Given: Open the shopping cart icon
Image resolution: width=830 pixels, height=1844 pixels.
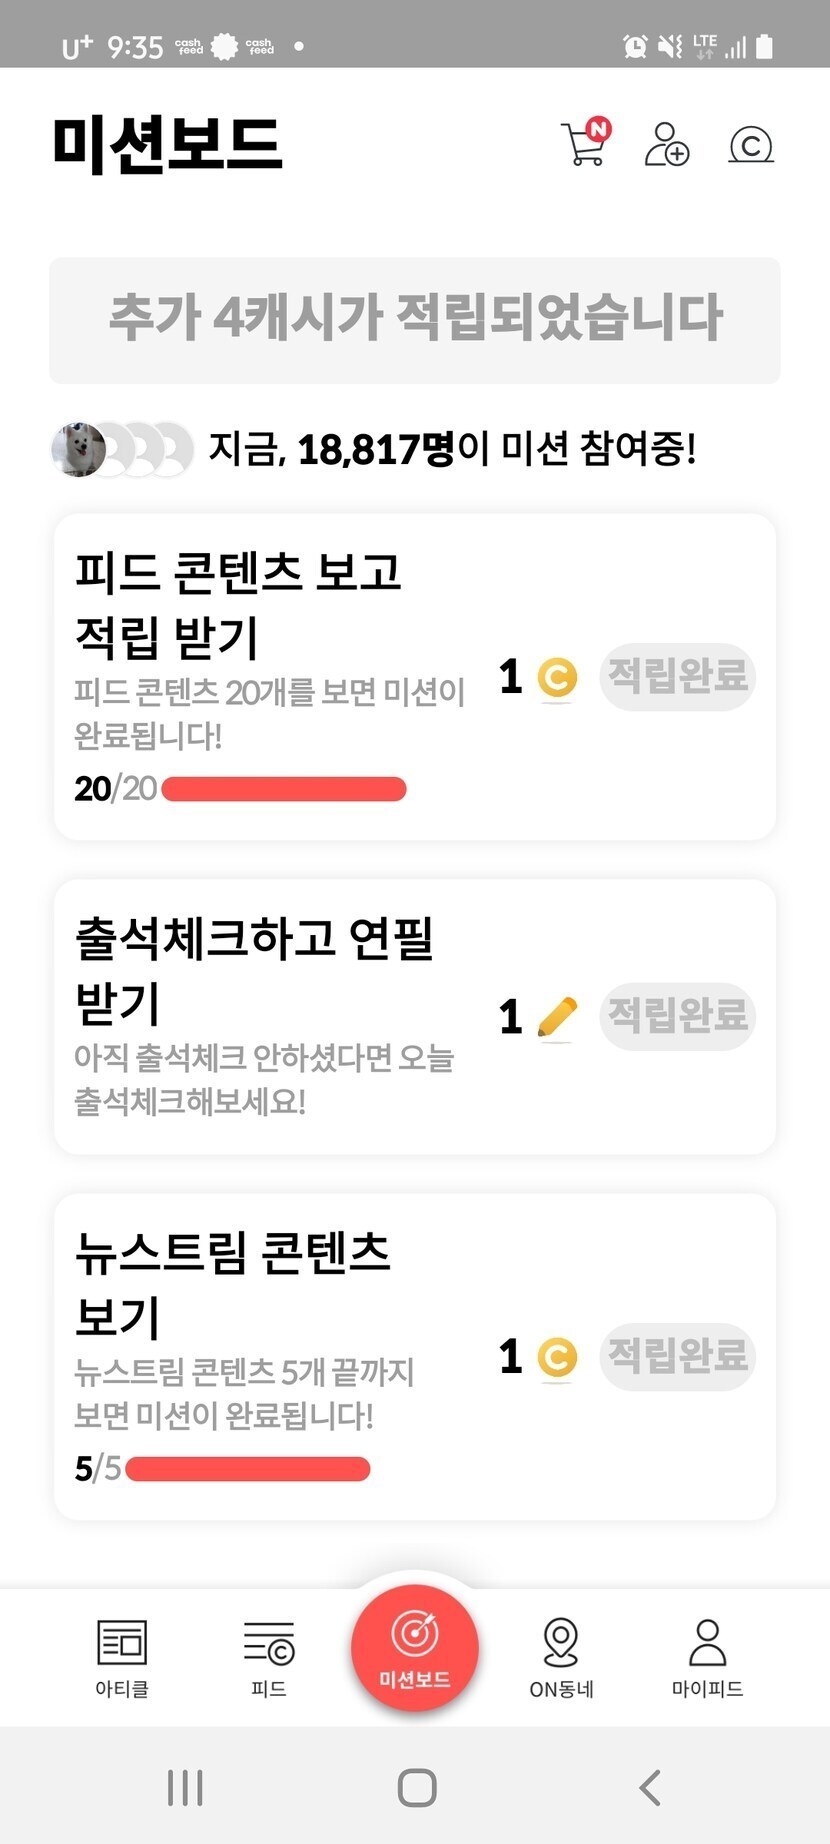Looking at the screenshot, I should tap(585, 144).
